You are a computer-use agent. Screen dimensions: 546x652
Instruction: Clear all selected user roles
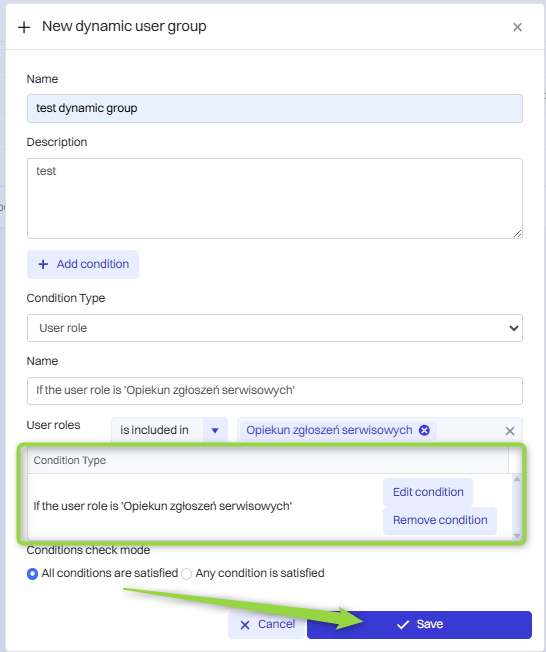tap(510, 431)
